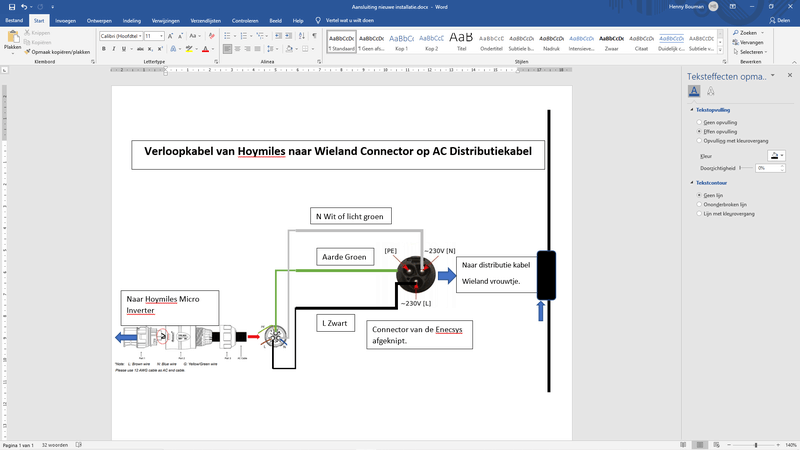This screenshot has height=450, width=800.
Task: Open line spacing dropdown
Action: [271, 49]
